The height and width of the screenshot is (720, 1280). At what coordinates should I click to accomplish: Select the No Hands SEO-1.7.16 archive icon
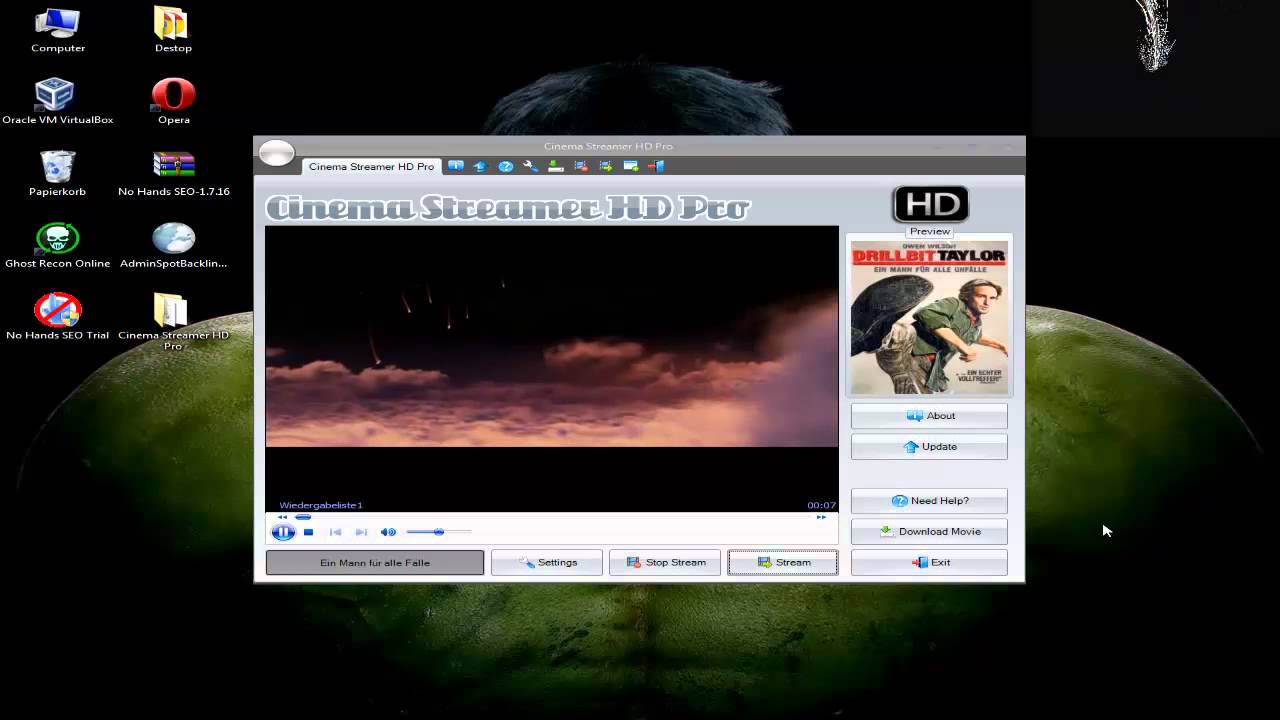174,173
